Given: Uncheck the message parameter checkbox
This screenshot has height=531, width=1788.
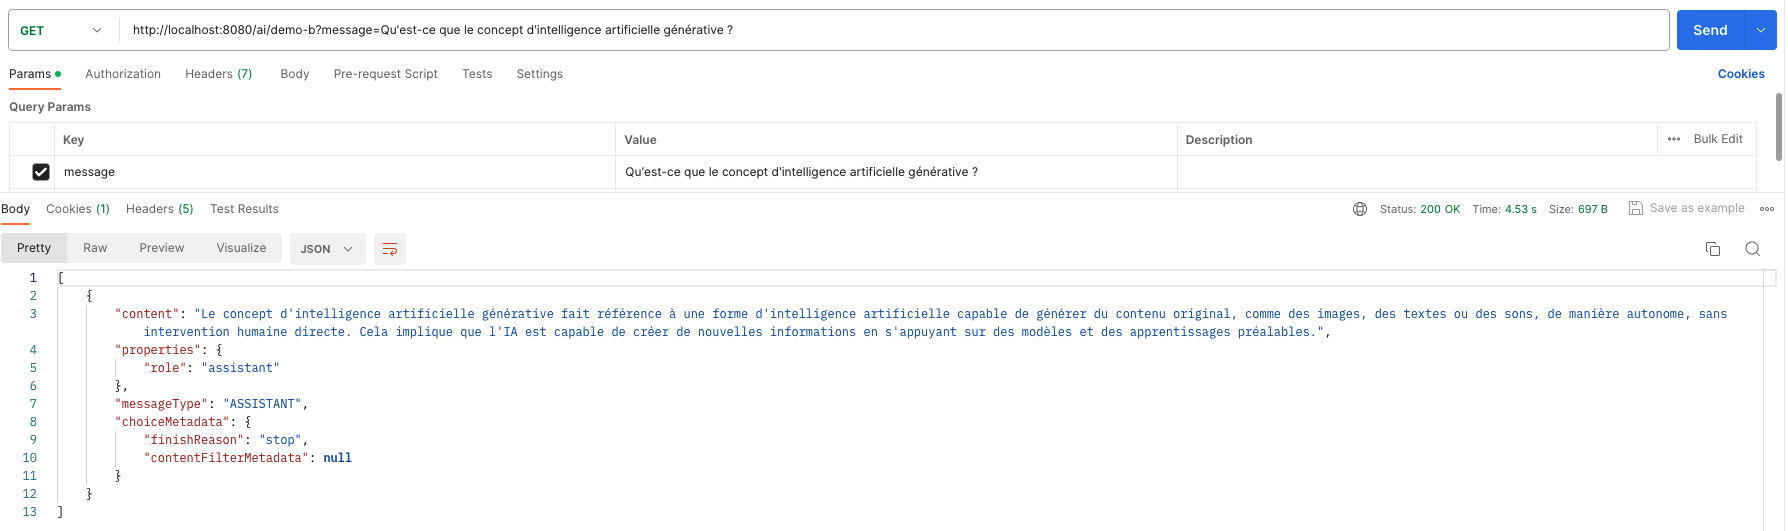Looking at the screenshot, I should point(41,172).
